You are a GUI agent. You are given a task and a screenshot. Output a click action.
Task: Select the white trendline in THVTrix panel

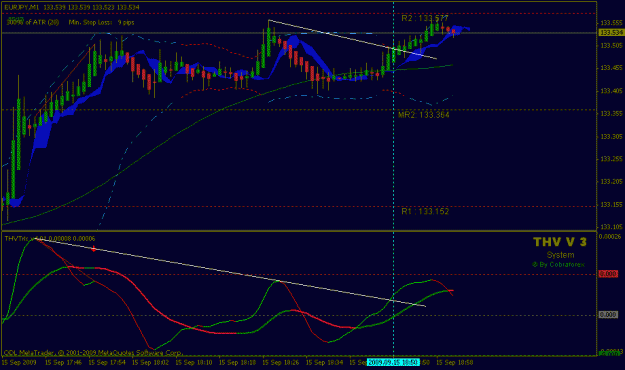(x=231, y=272)
